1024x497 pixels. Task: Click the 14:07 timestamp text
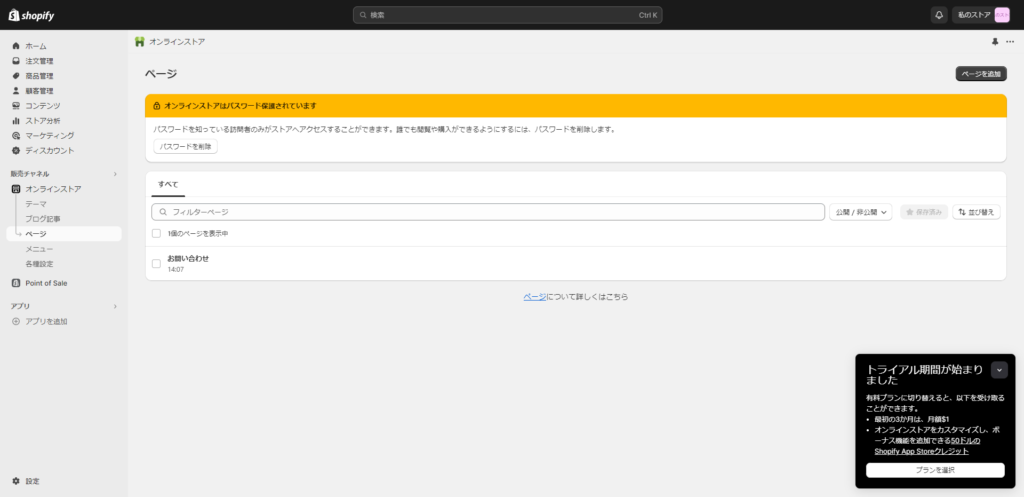pyautogui.click(x=175, y=269)
